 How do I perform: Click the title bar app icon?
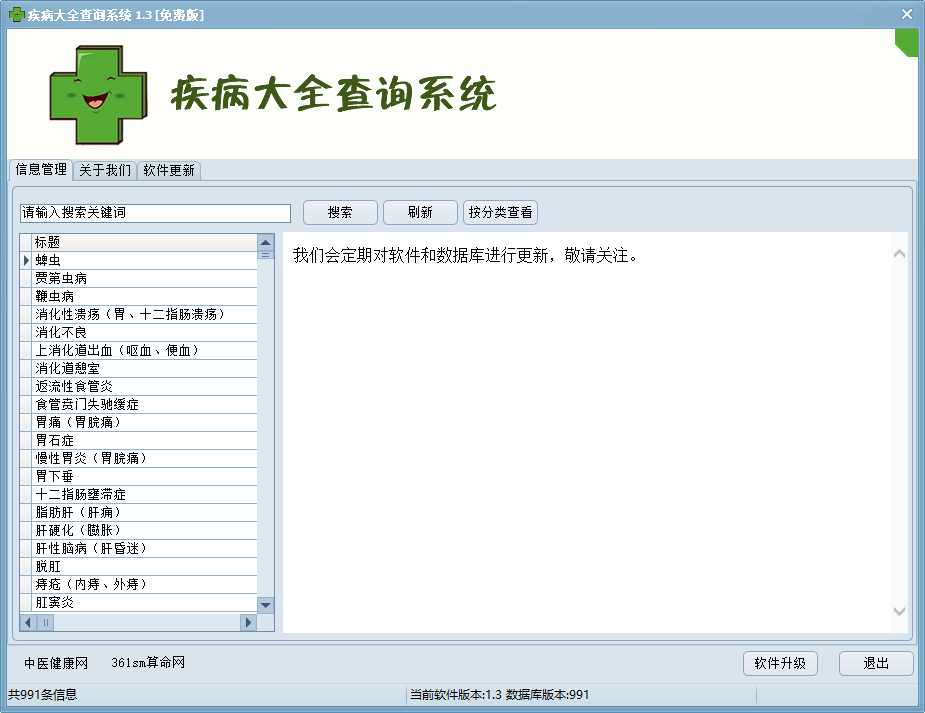16,14
